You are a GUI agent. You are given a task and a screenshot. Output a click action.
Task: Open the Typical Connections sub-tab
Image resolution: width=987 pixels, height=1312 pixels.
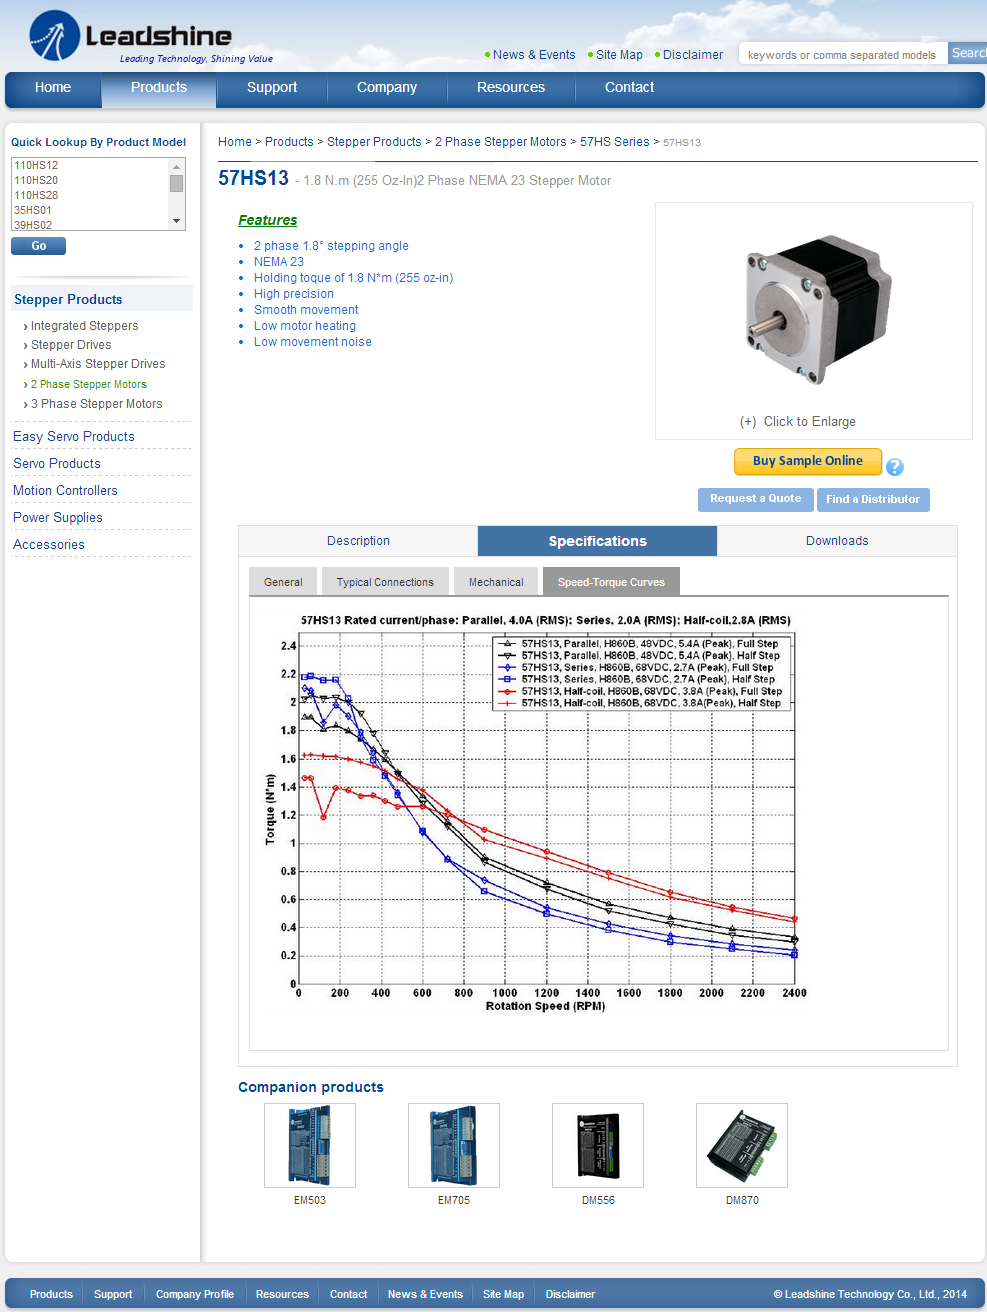pyautogui.click(x=385, y=582)
